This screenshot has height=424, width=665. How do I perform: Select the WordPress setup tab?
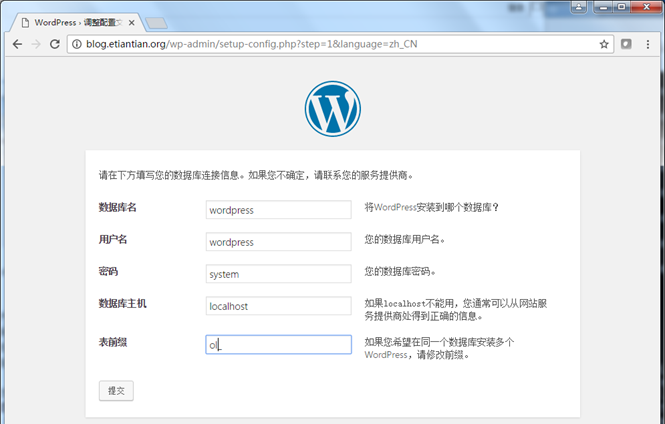[x=76, y=22]
